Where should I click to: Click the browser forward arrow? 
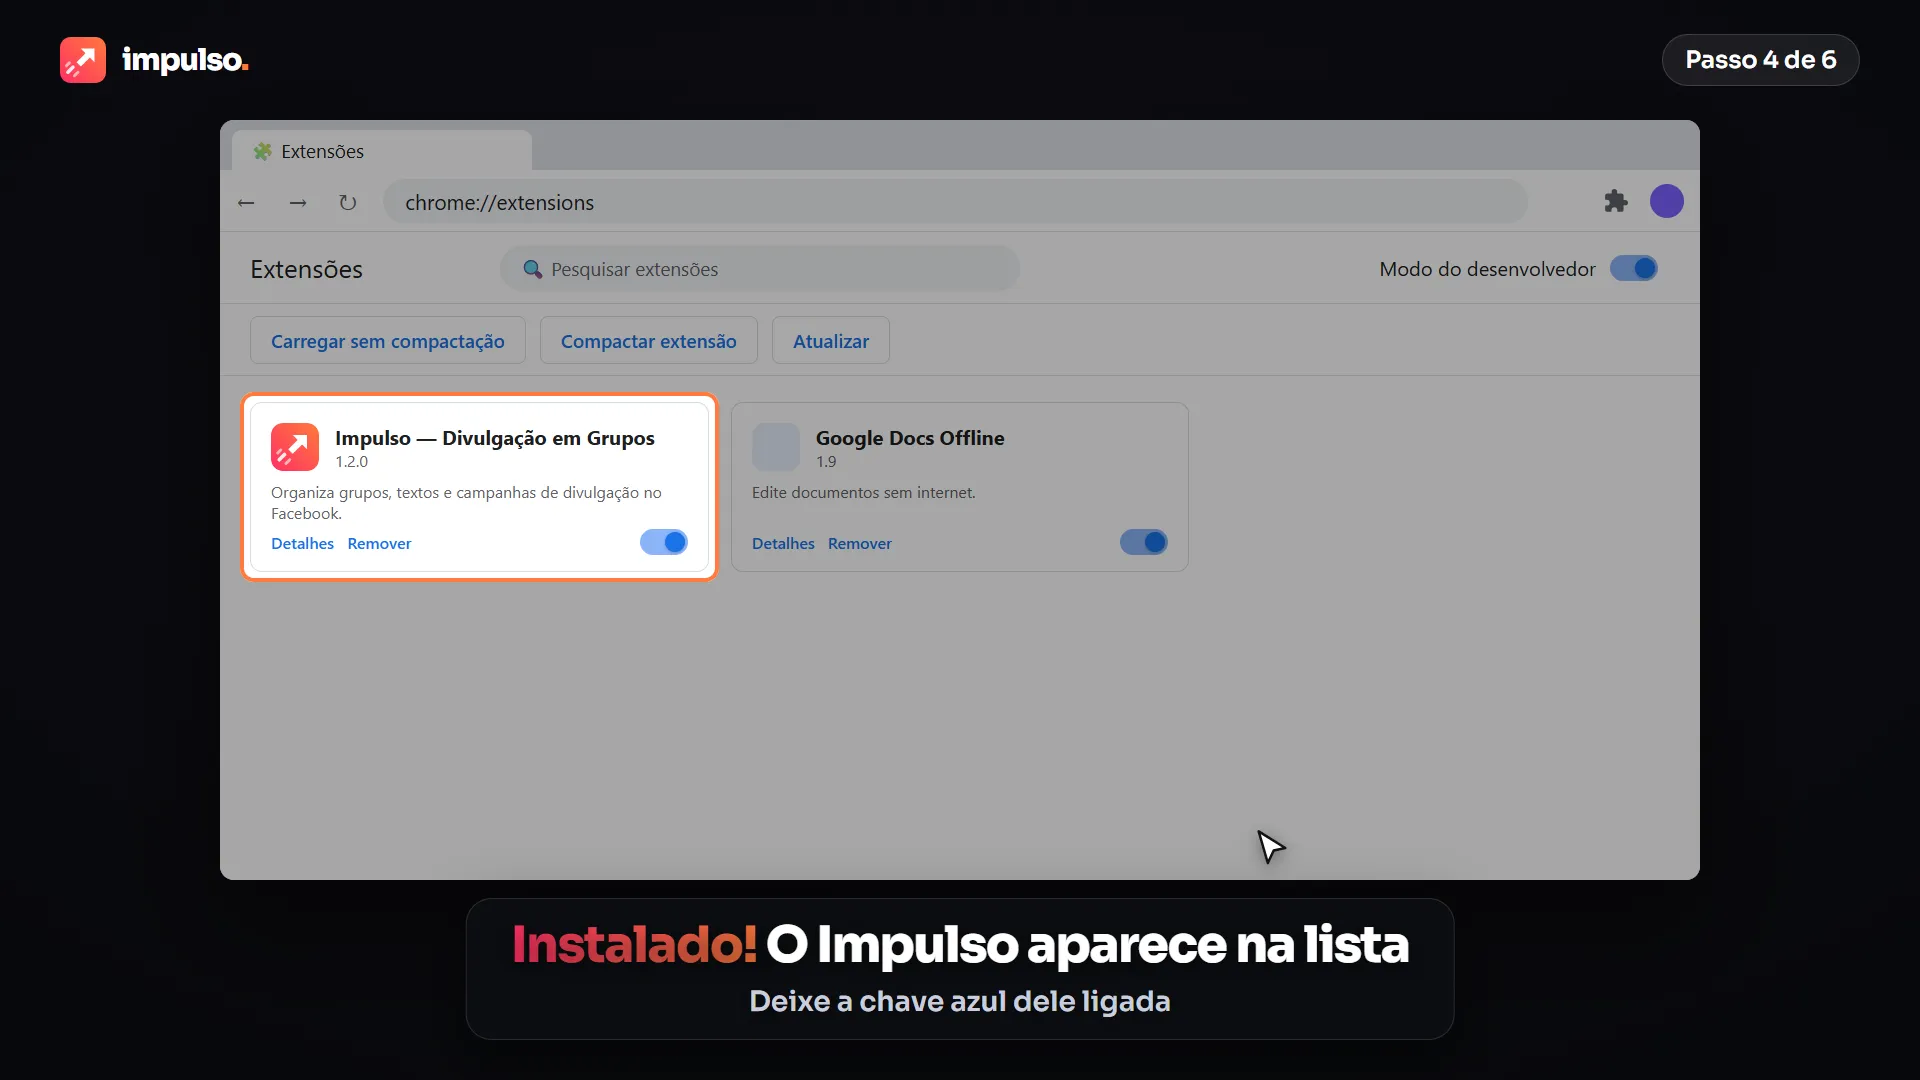[x=298, y=203]
